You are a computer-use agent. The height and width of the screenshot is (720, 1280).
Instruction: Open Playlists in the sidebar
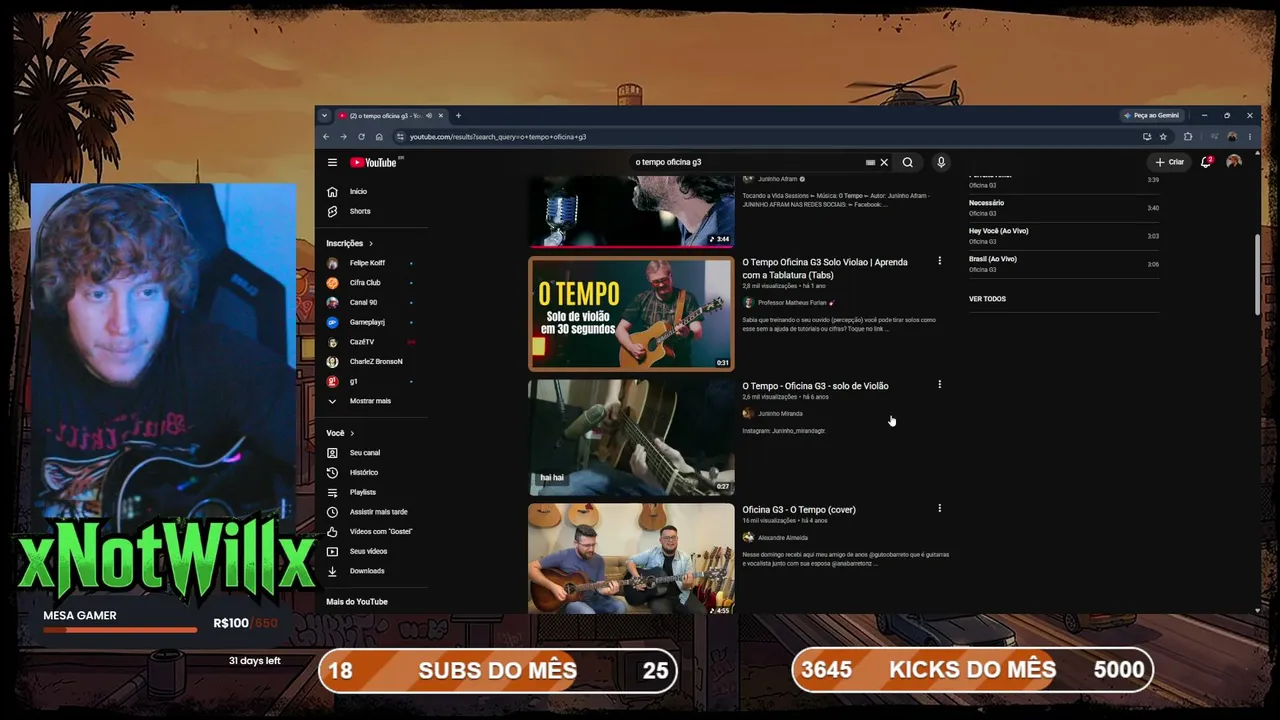click(x=363, y=492)
